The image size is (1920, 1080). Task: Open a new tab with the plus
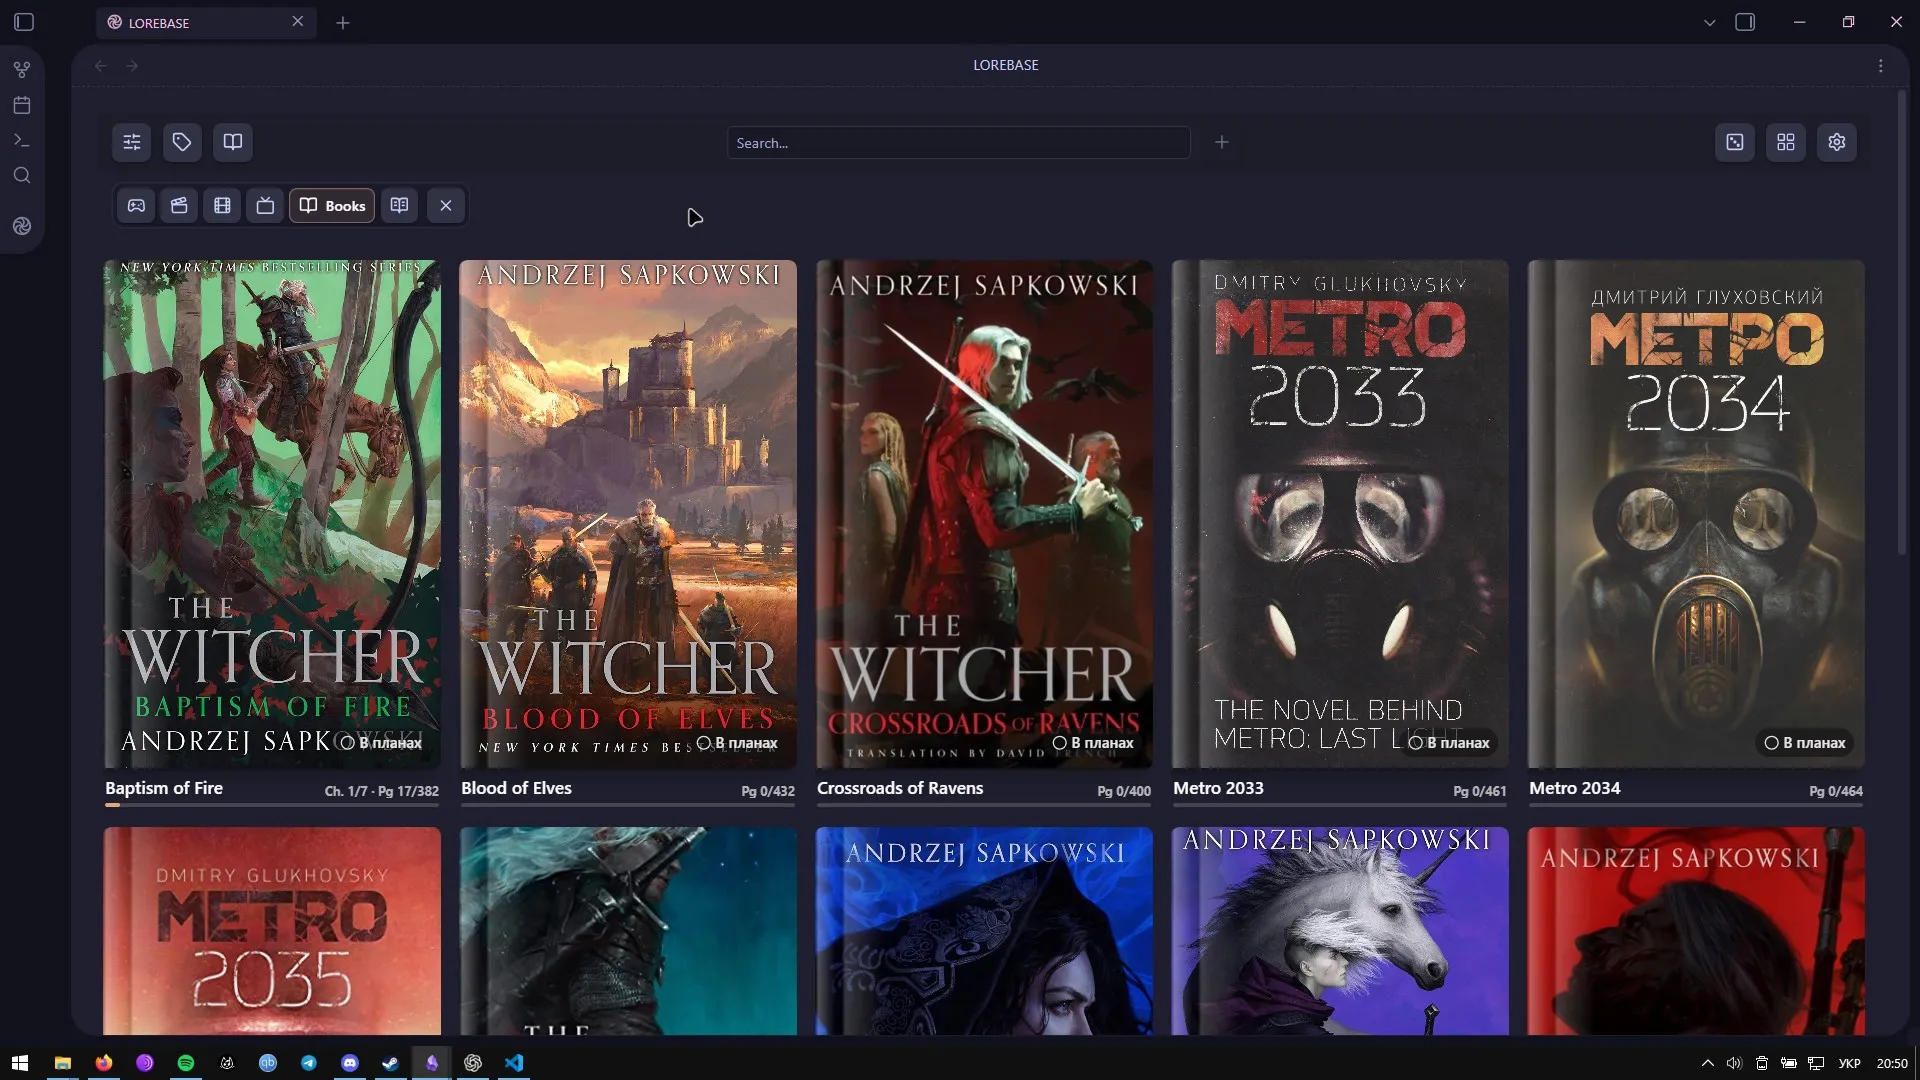(343, 22)
